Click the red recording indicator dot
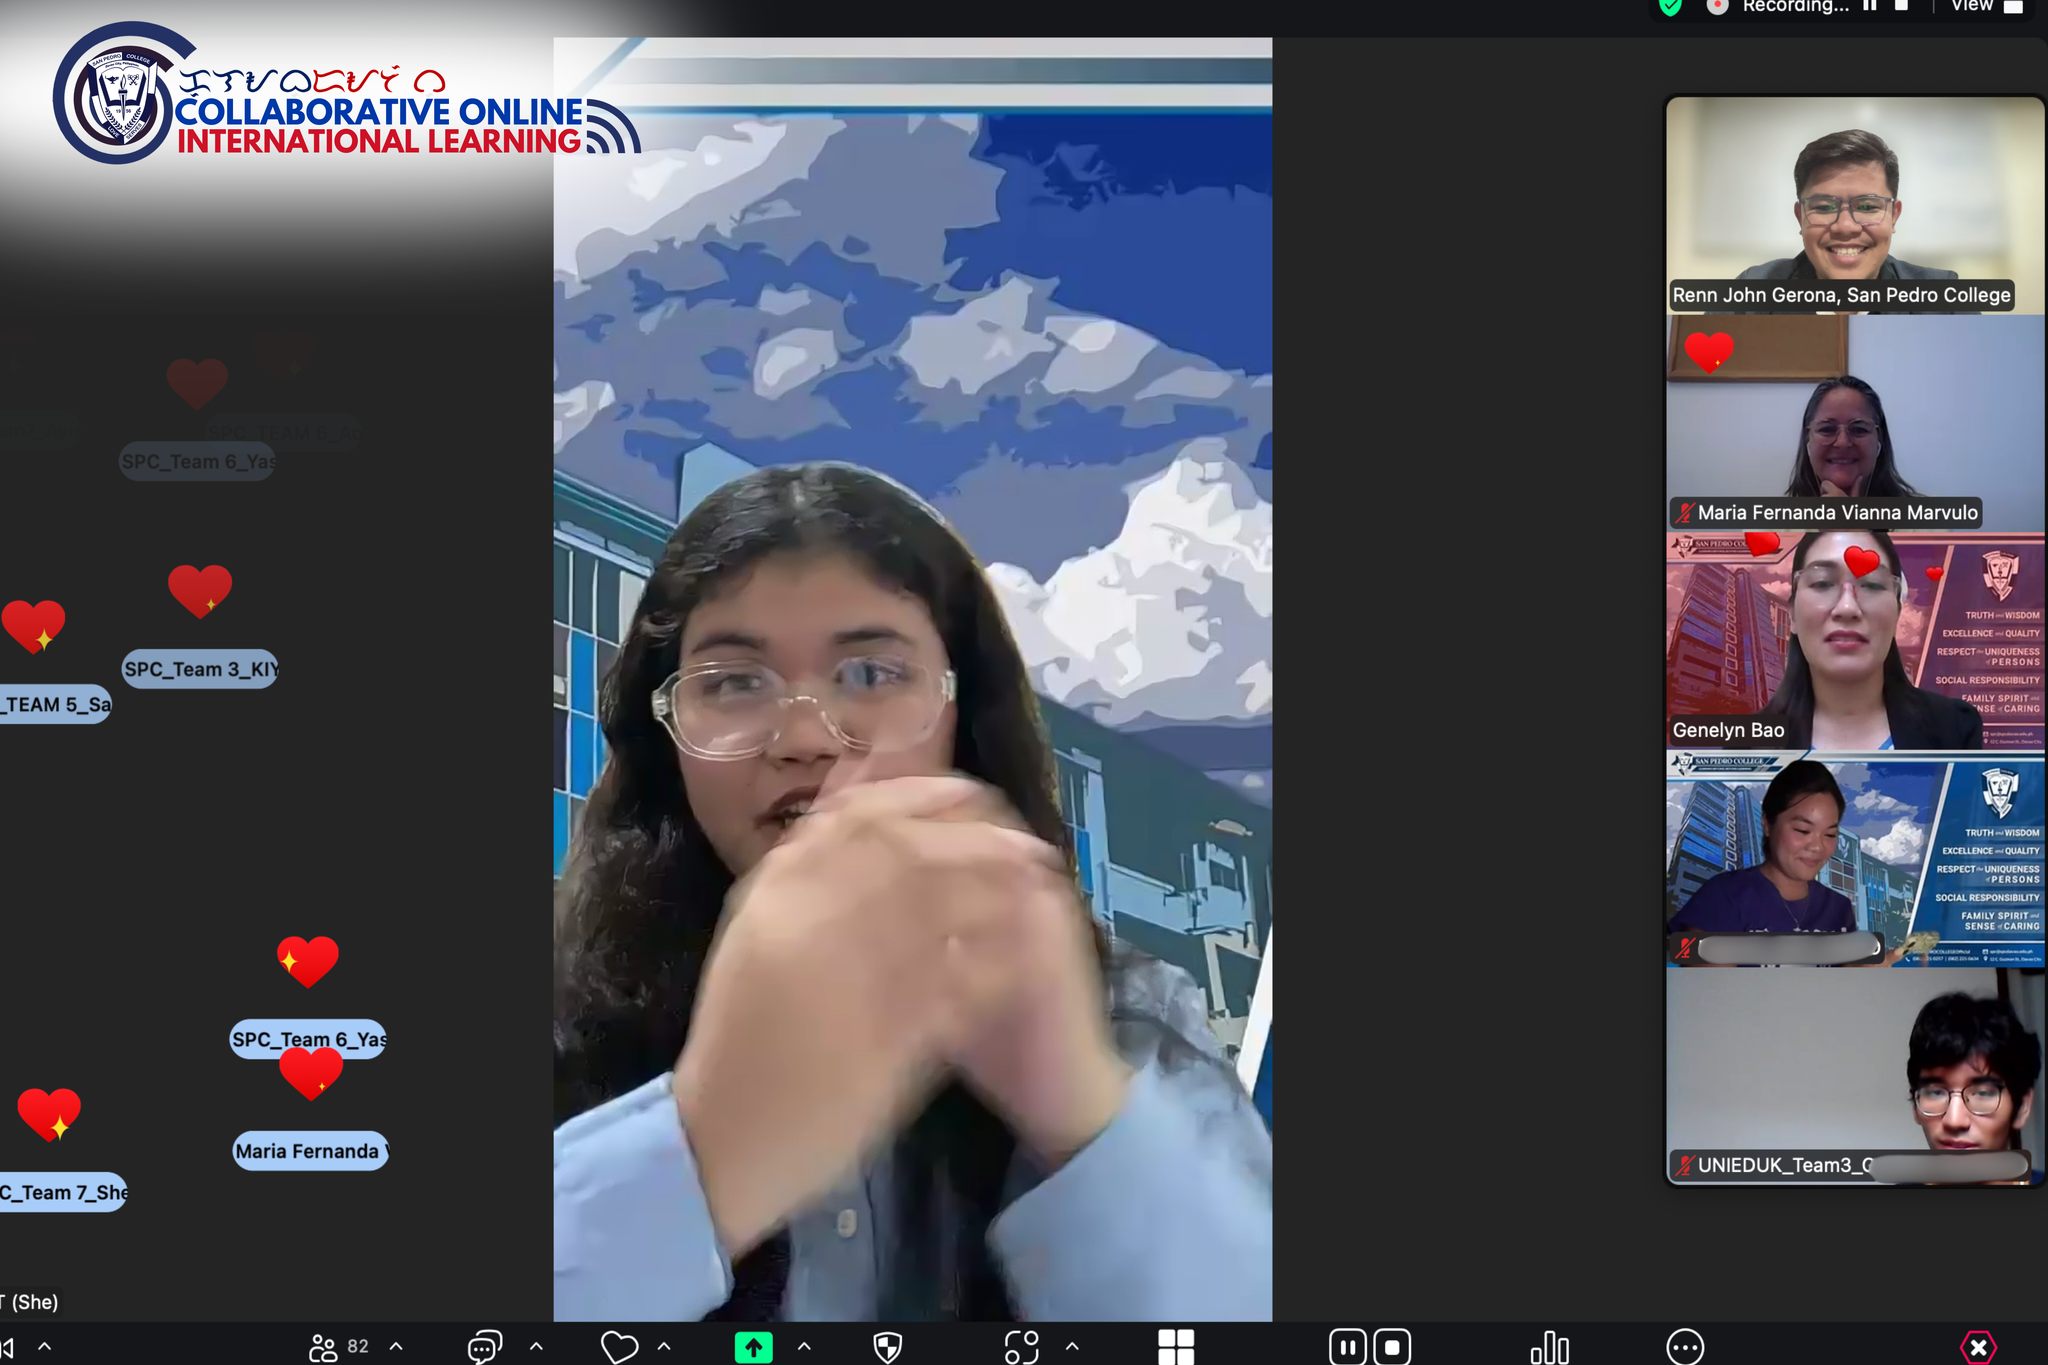Image resolution: width=2048 pixels, height=1365 pixels. coord(1717,6)
